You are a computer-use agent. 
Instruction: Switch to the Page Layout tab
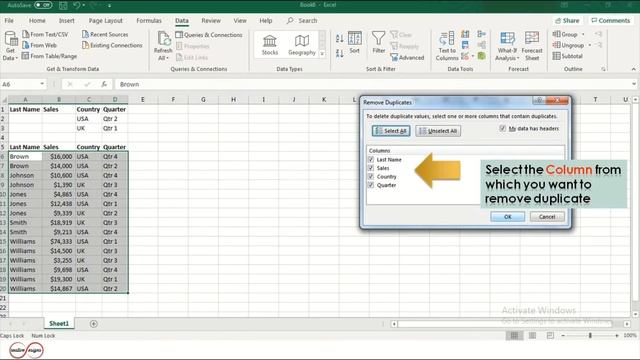[106, 20]
